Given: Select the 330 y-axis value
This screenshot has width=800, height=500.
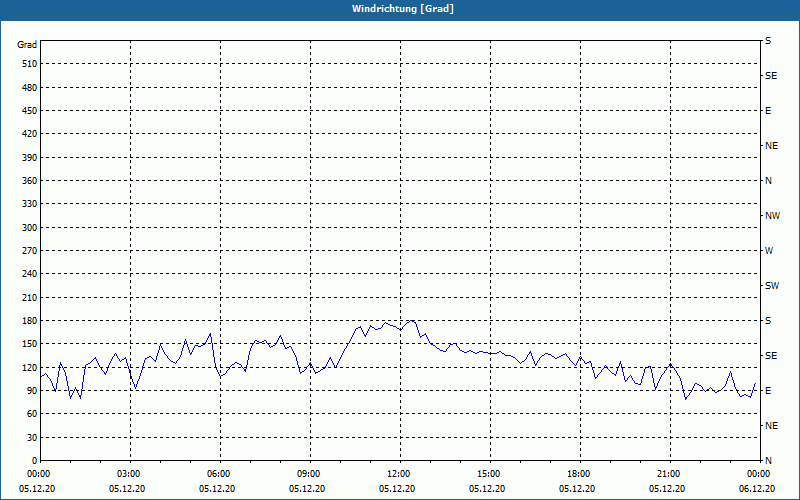Looking at the screenshot, I should pos(30,204).
